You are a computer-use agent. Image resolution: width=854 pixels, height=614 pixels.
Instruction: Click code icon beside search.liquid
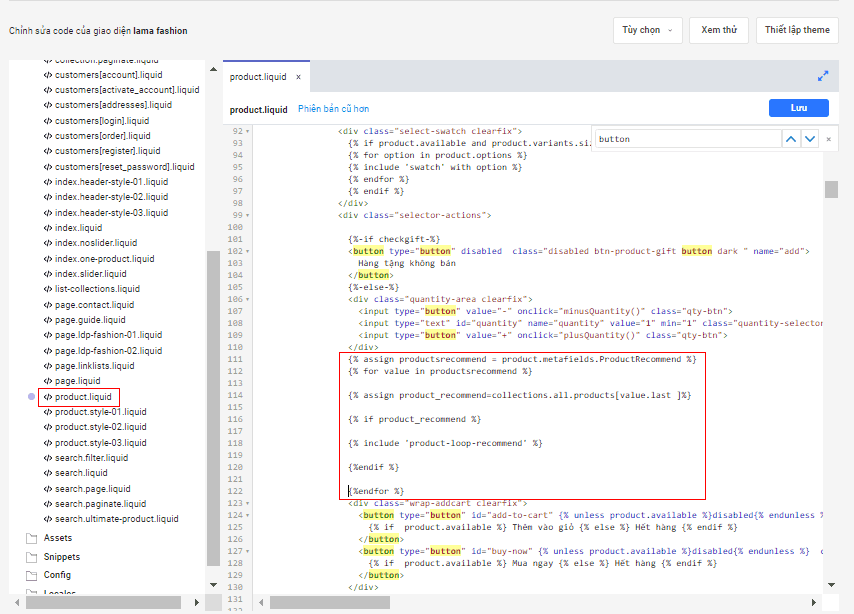(x=47, y=473)
